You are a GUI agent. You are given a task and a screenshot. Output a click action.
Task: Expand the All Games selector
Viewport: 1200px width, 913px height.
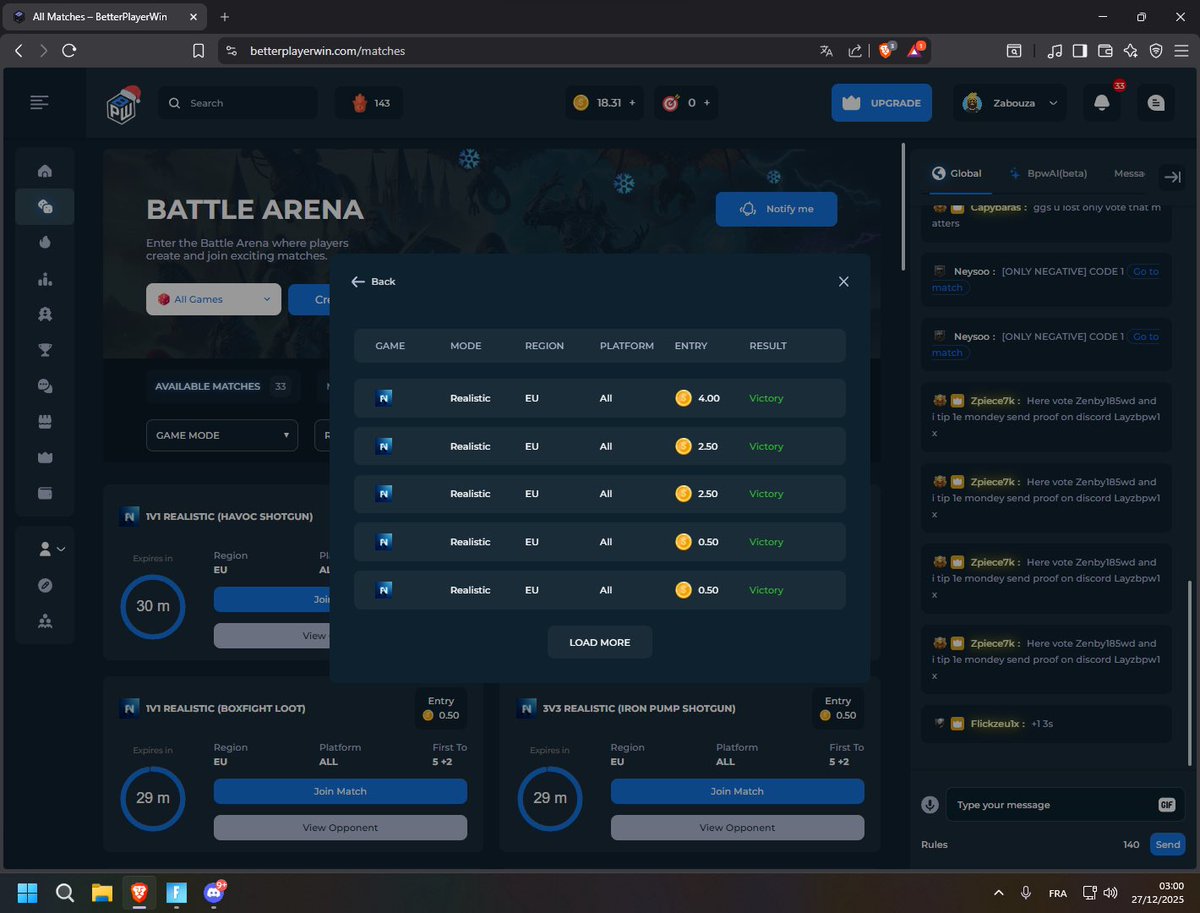pos(213,299)
